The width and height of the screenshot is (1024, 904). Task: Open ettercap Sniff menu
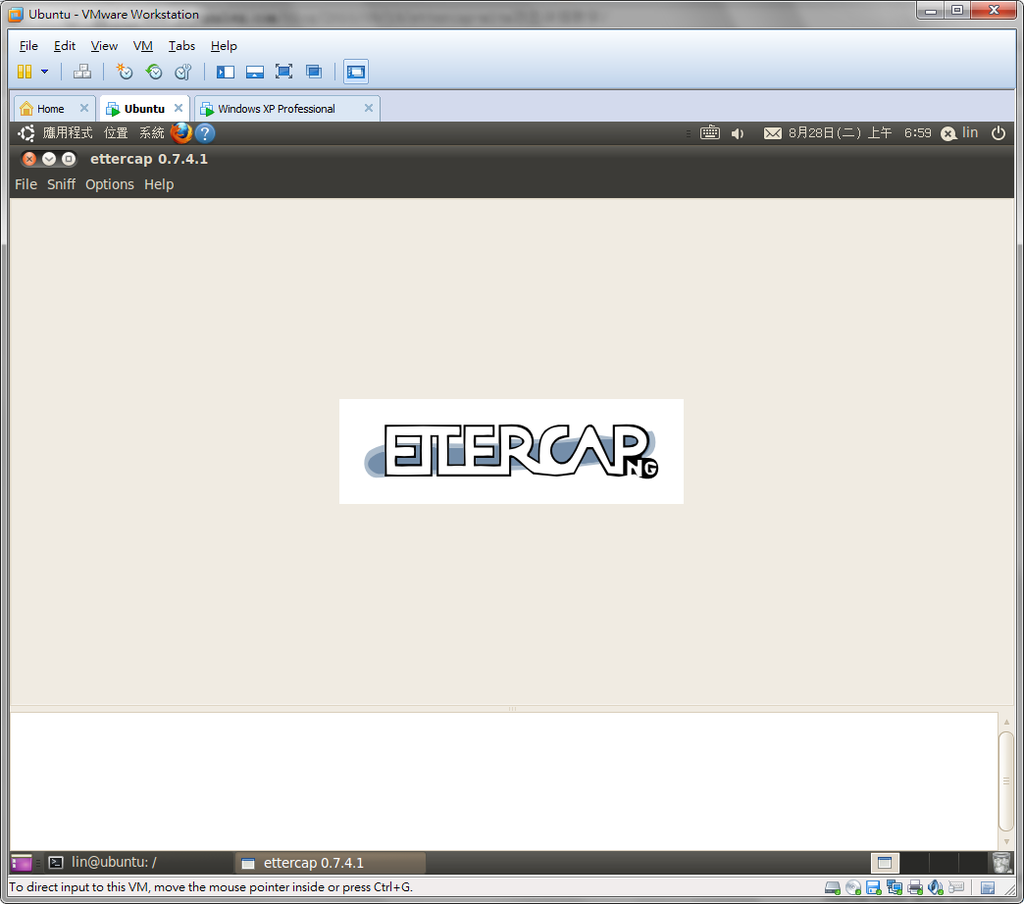pos(61,184)
